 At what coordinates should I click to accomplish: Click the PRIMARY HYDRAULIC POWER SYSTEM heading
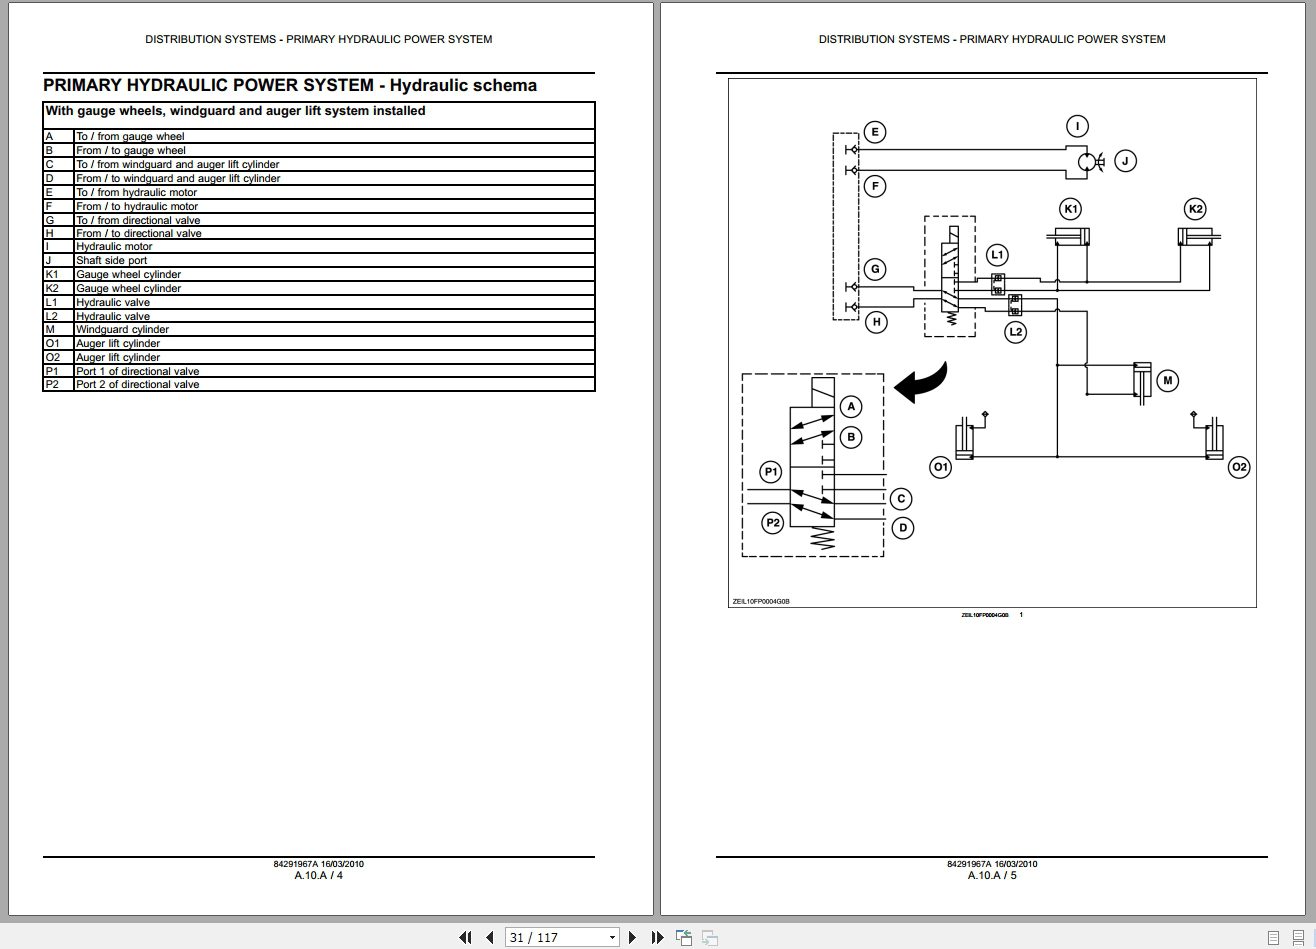click(290, 85)
